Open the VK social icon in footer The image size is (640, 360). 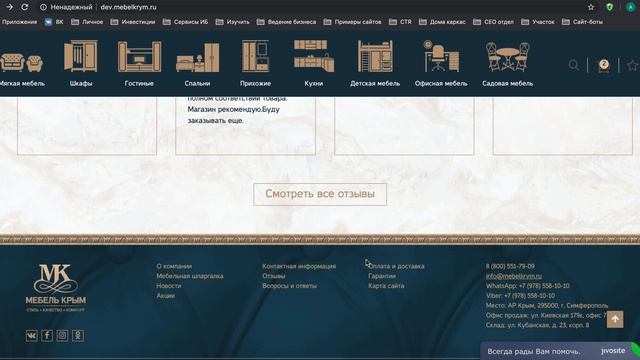(31, 336)
